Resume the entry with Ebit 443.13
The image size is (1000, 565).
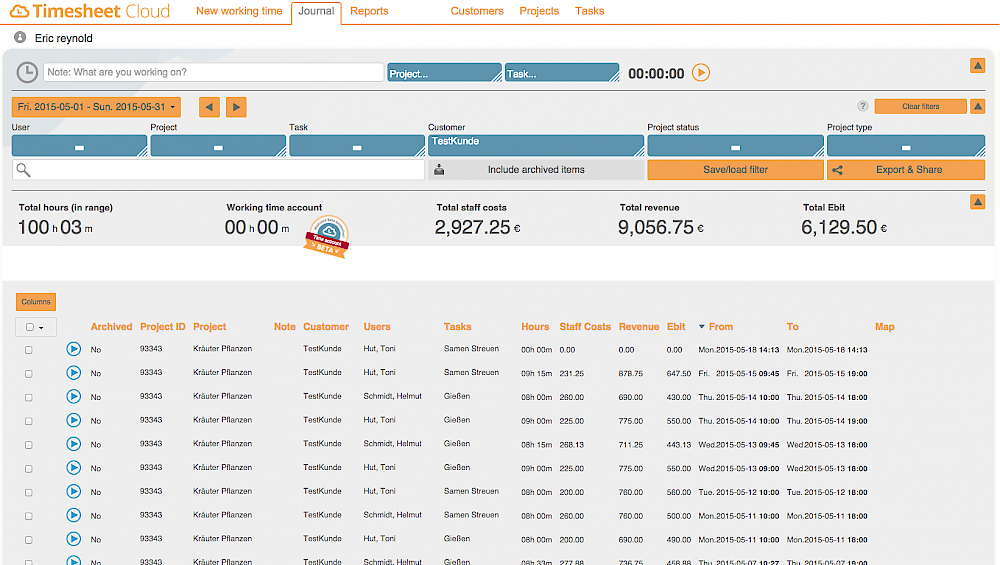click(x=73, y=444)
